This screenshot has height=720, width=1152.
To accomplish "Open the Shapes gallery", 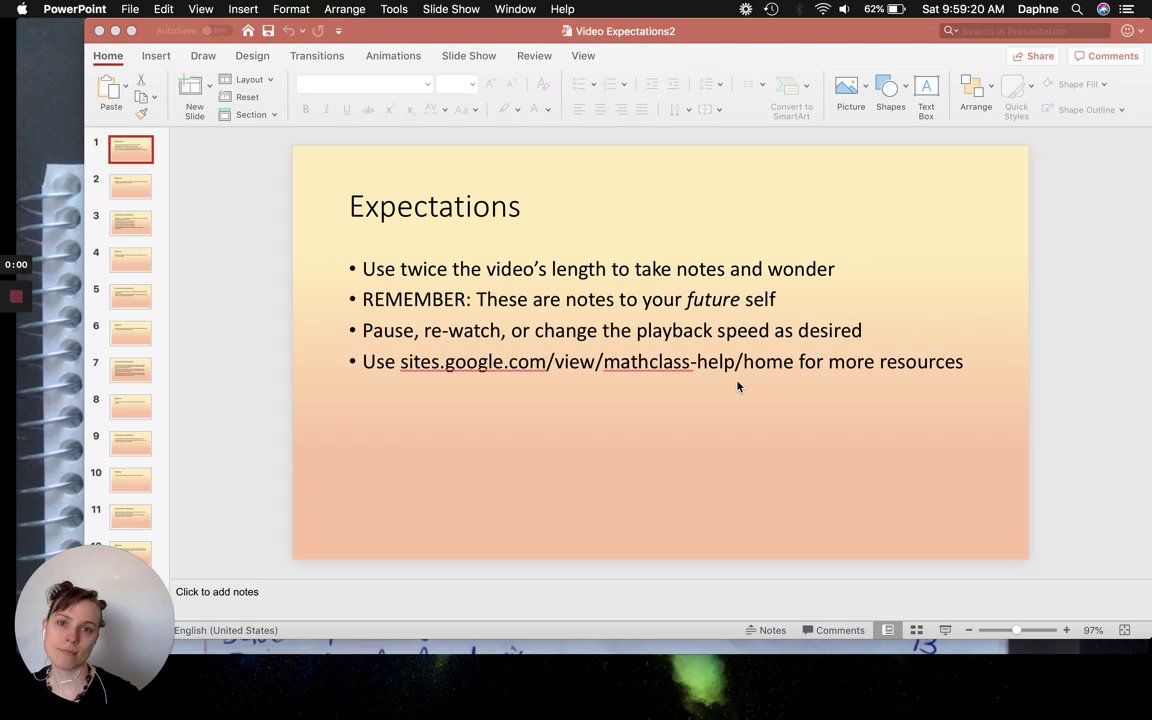I will 888,93.
